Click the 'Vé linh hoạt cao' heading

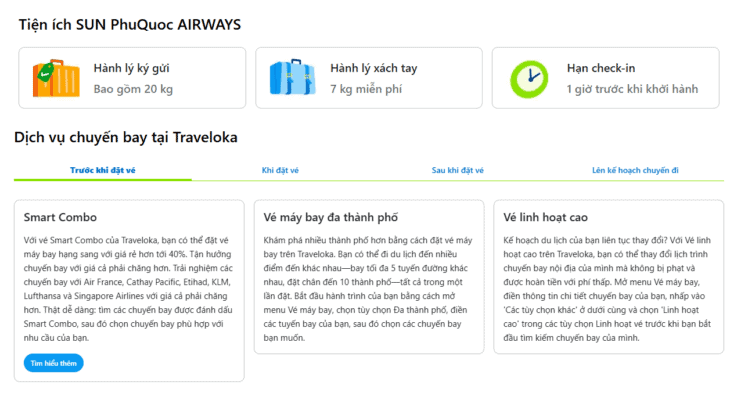tap(545, 217)
